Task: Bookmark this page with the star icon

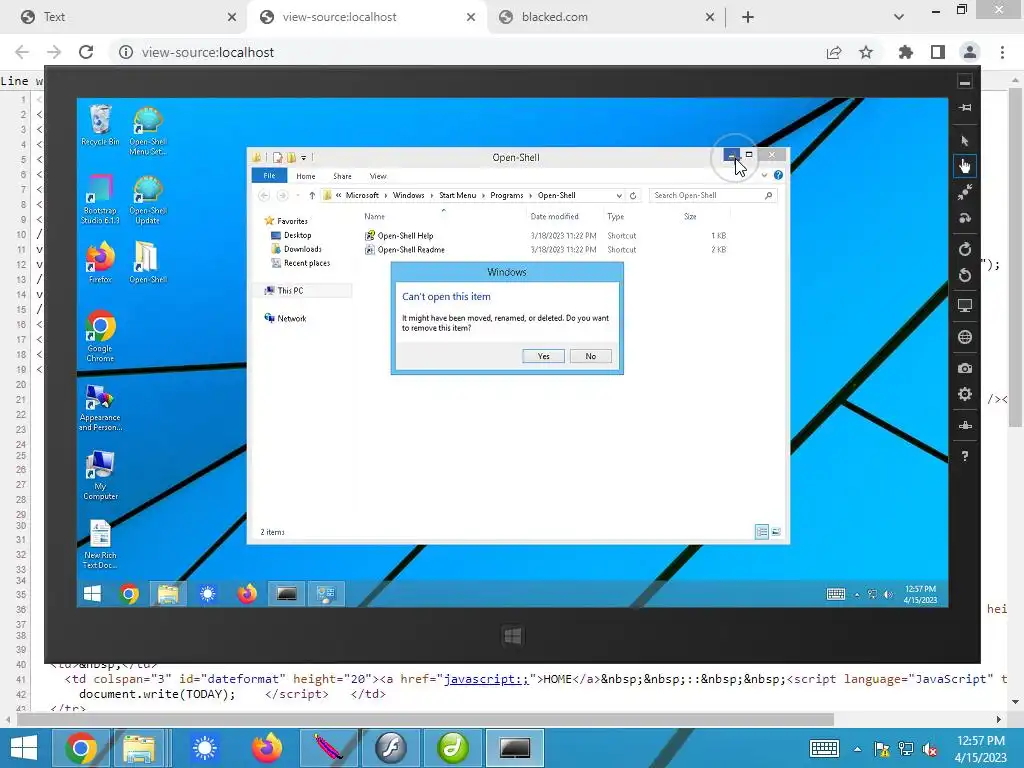Action: [866, 52]
